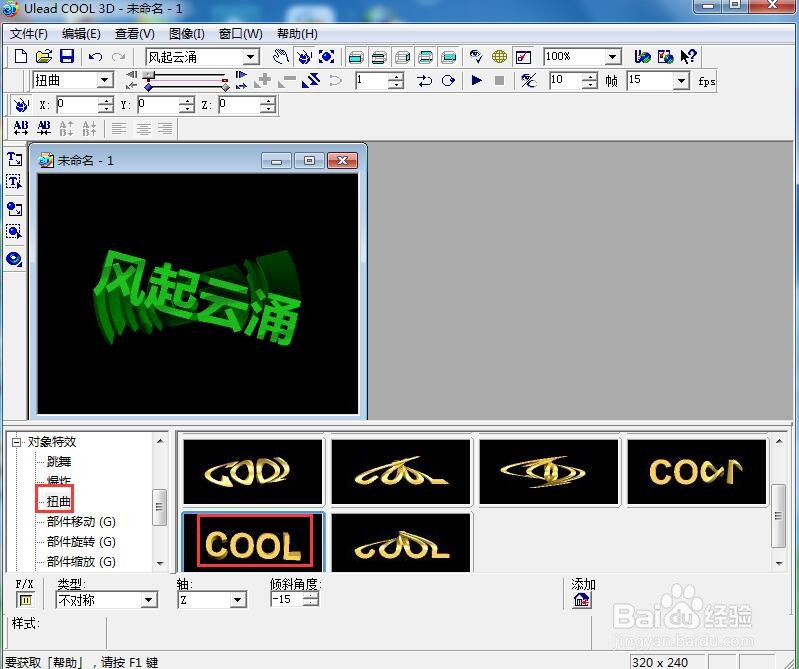The width and height of the screenshot is (799, 669).
Task: Open the 编辑(E) menu
Action: coord(81,34)
